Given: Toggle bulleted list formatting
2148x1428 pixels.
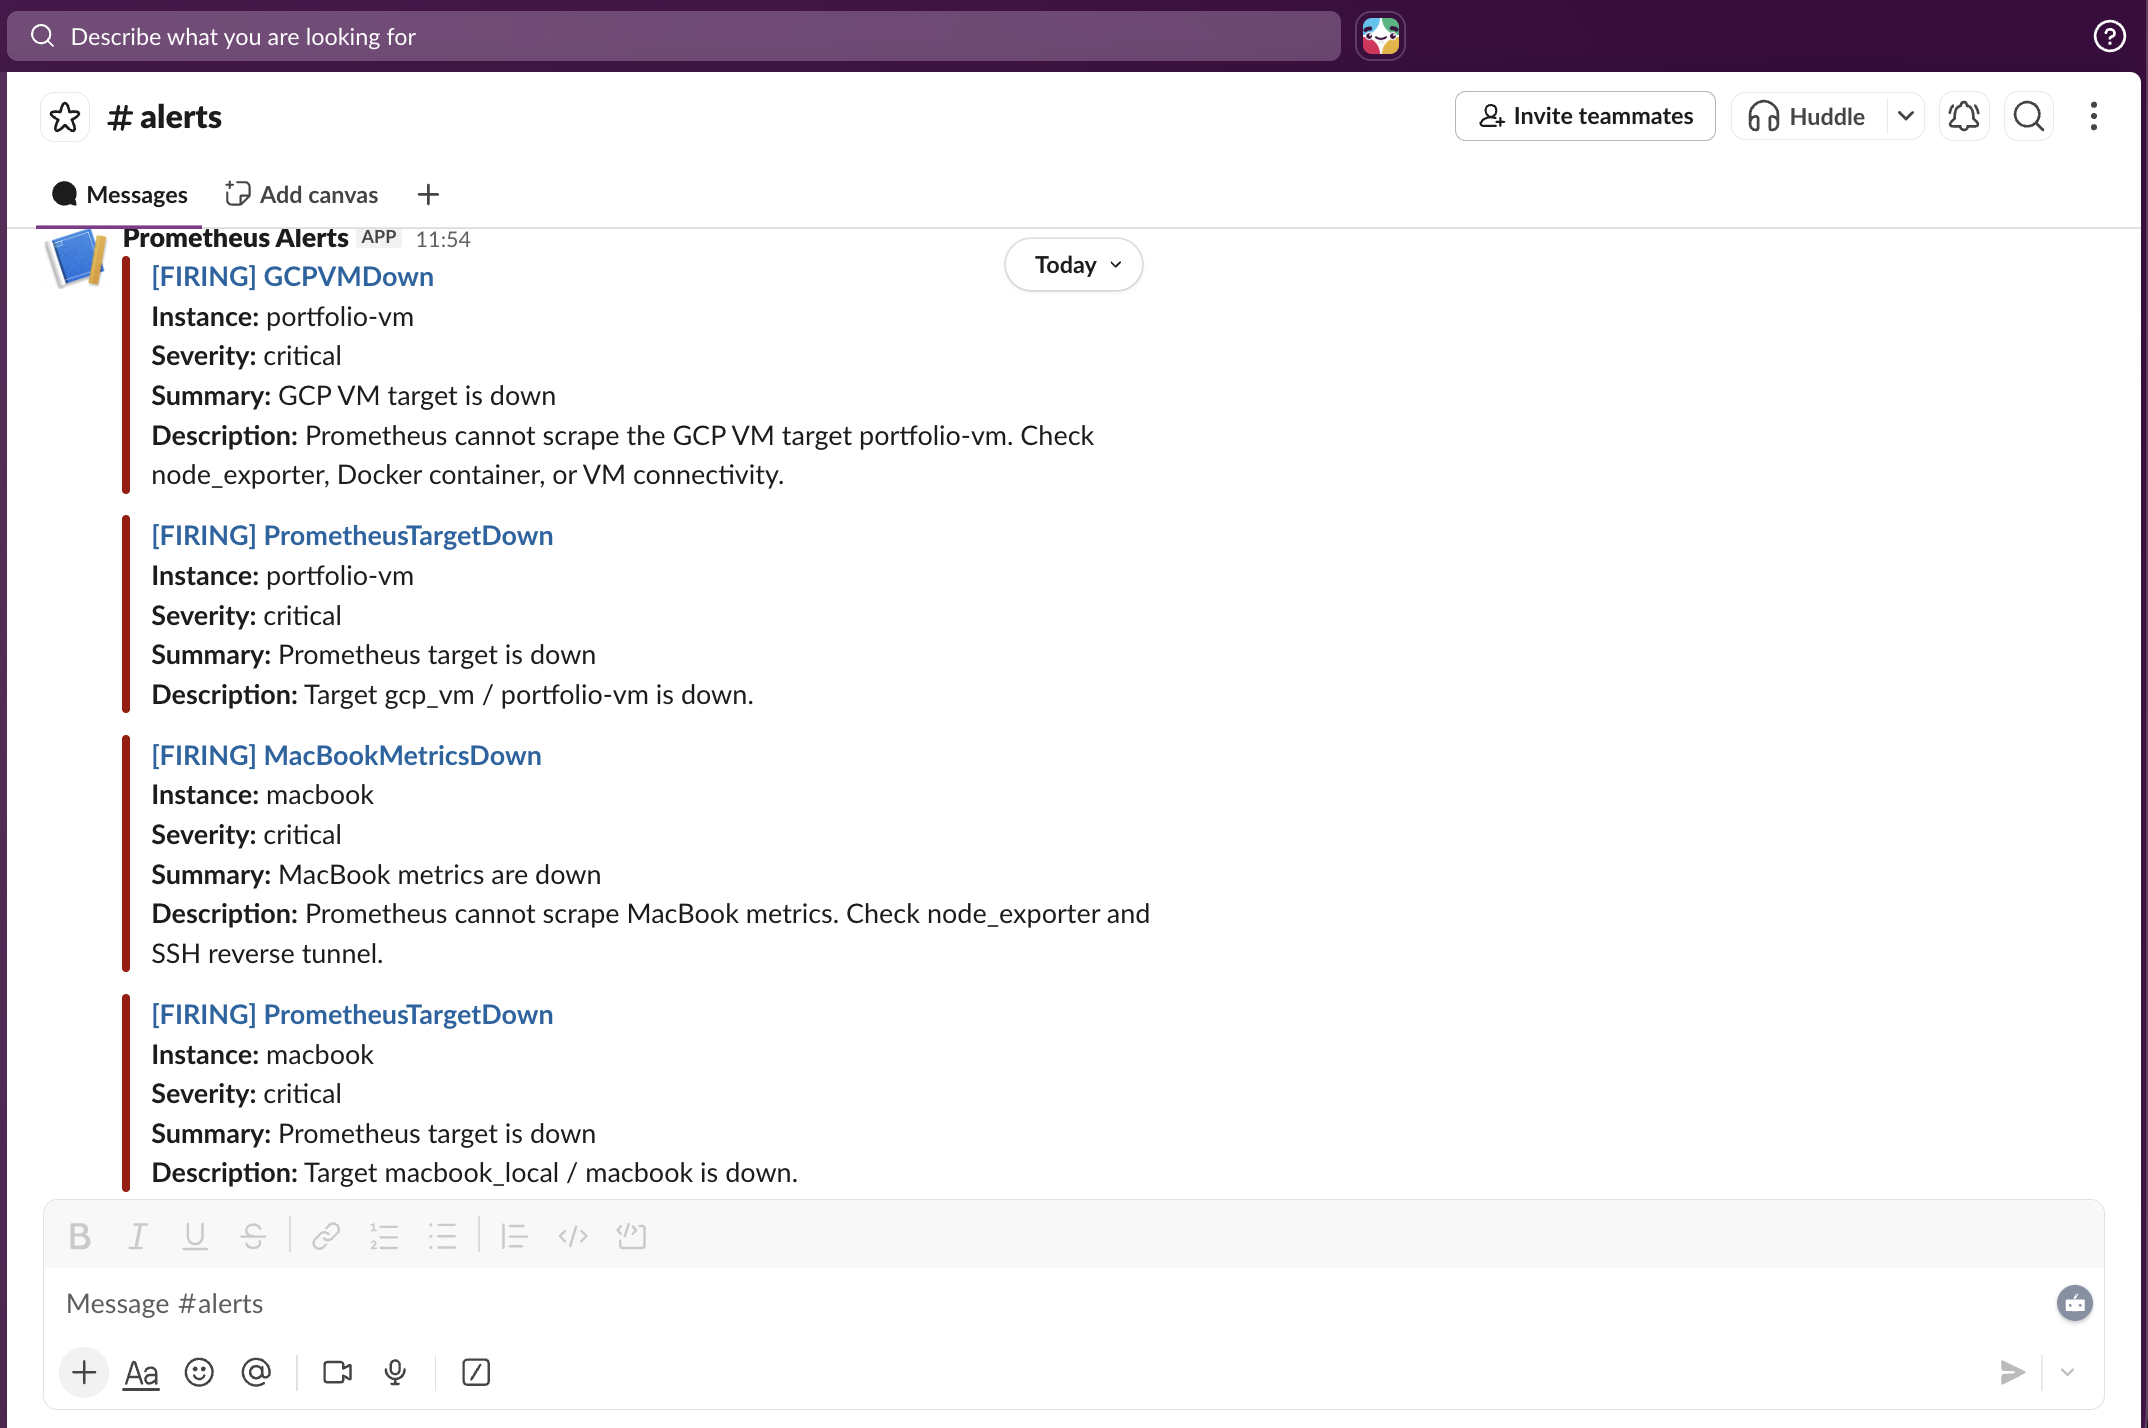Looking at the screenshot, I should coord(442,1237).
